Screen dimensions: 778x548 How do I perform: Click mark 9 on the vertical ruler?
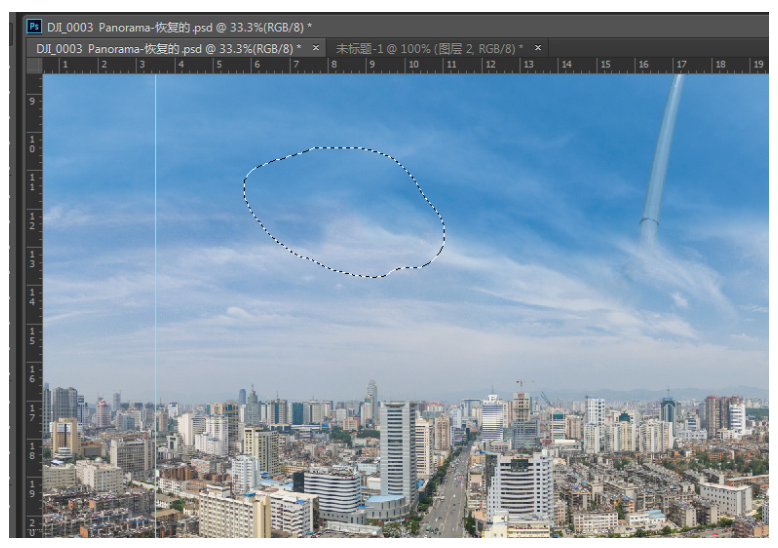tap(34, 101)
